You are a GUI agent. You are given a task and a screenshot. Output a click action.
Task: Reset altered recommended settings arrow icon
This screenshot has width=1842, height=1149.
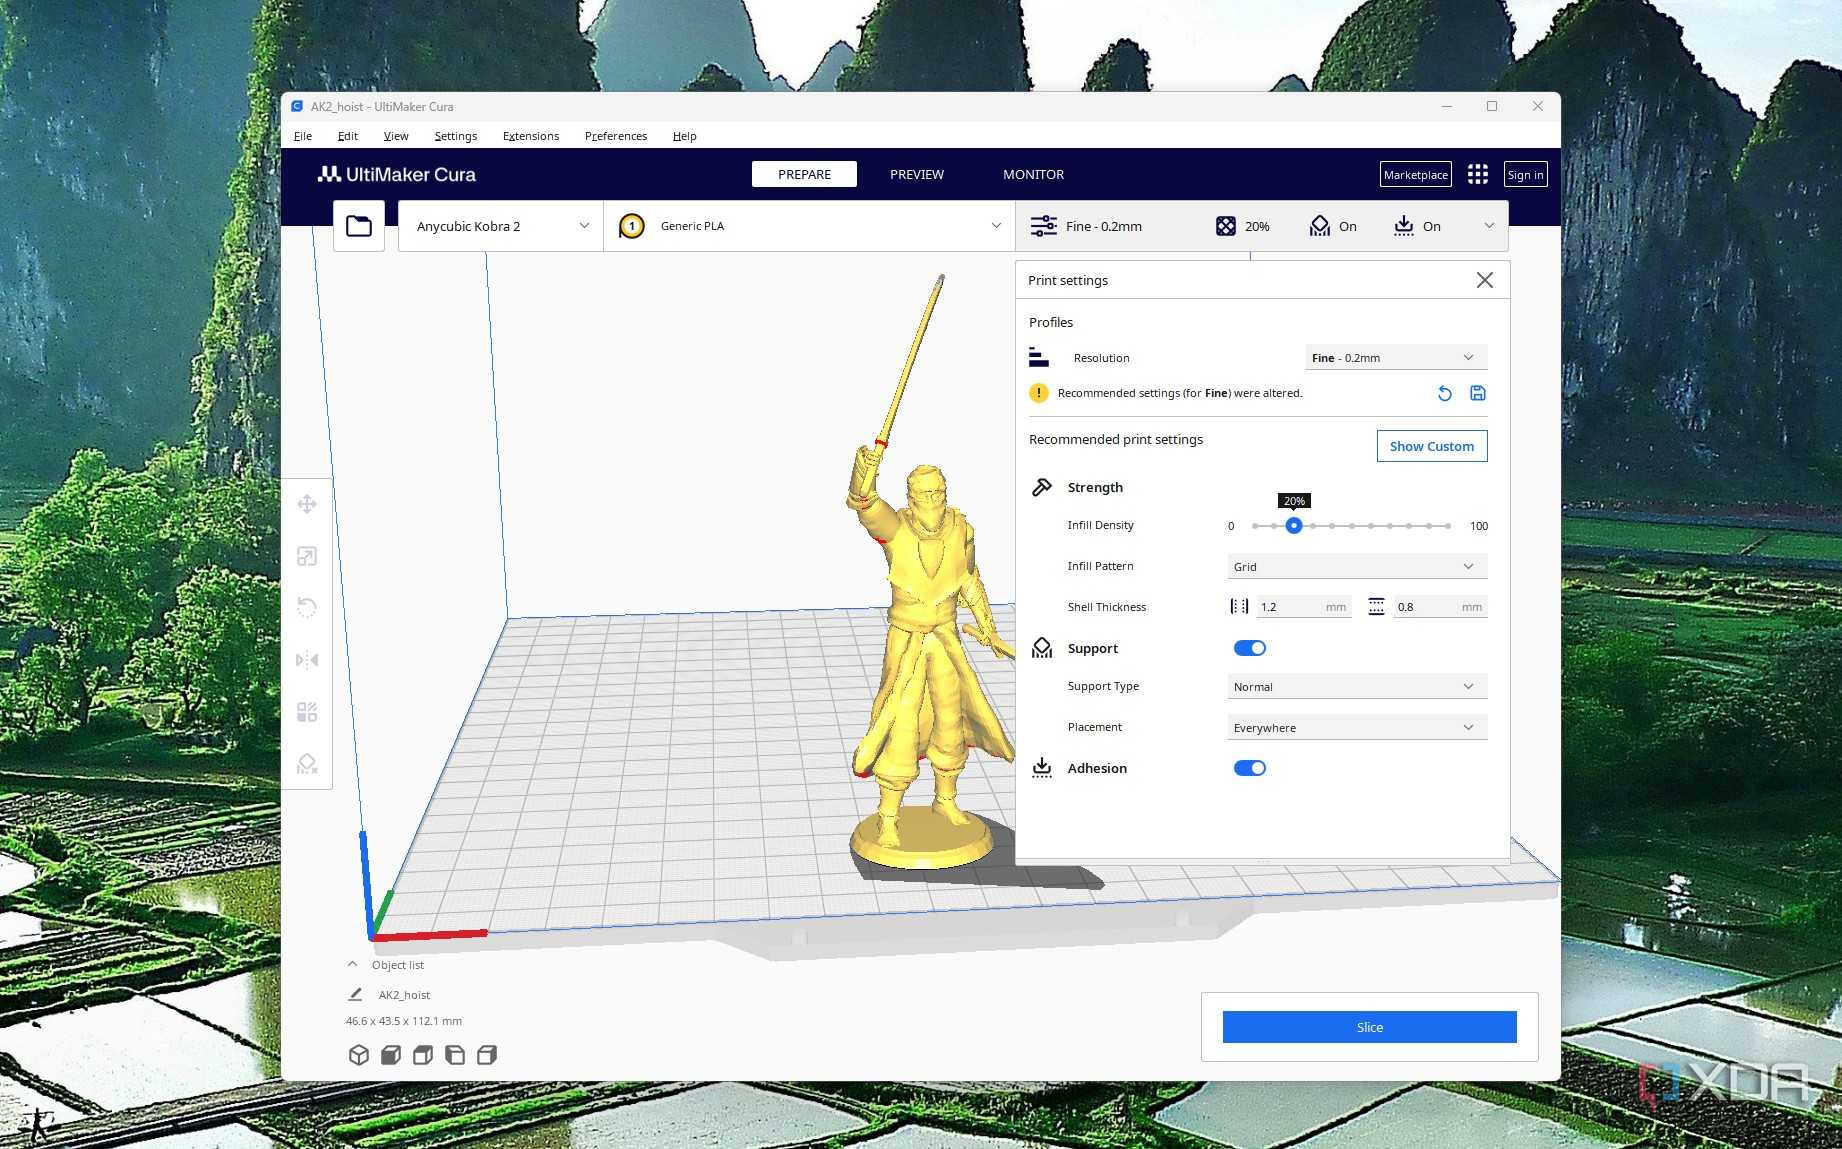1444,393
